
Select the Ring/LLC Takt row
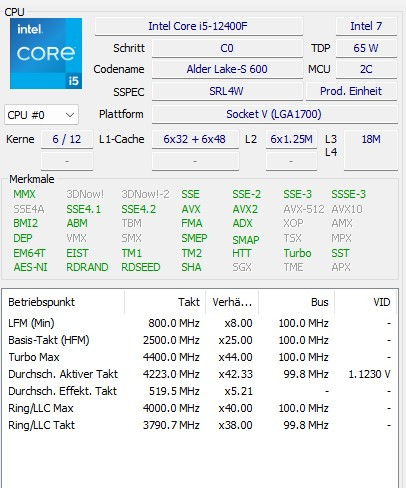tap(199, 425)
